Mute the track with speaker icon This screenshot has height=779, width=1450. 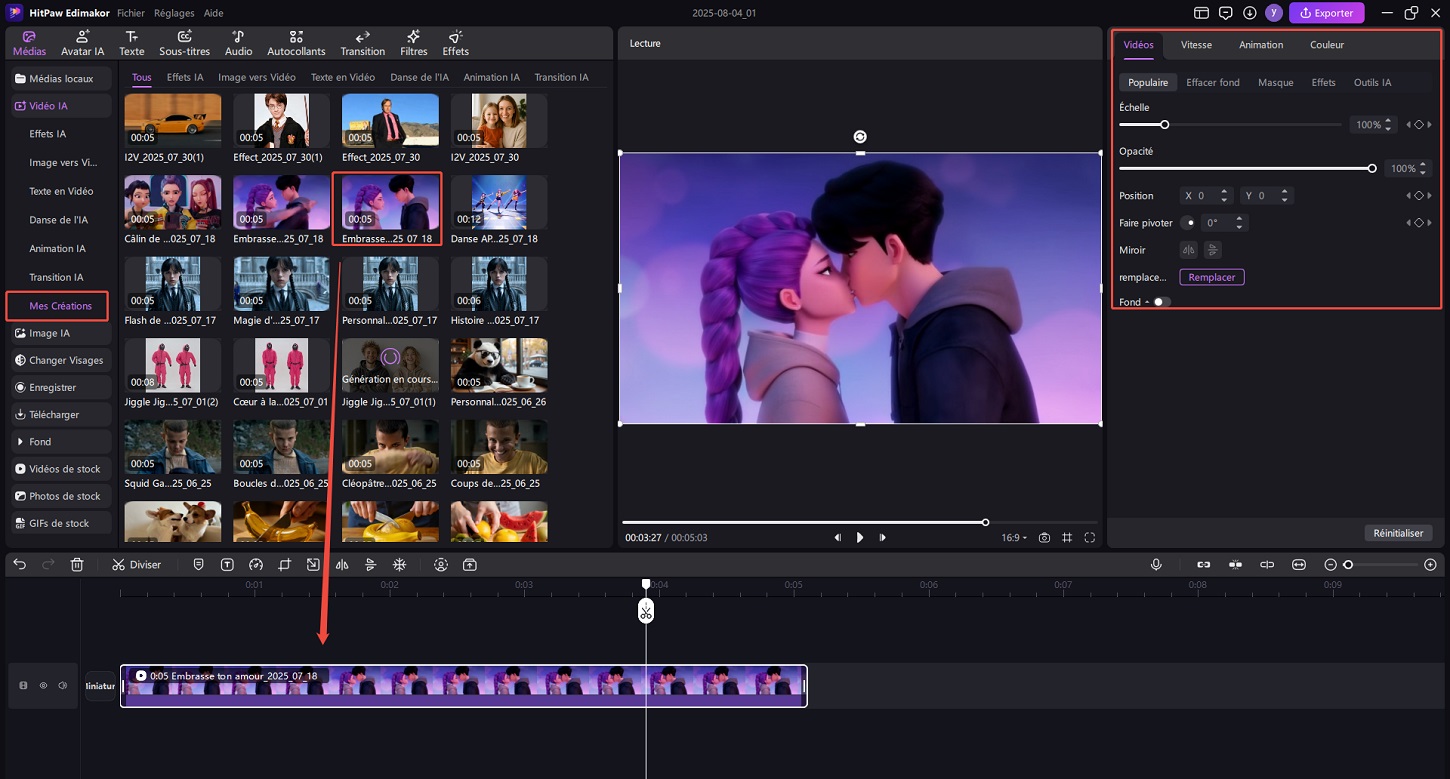(x=62, y=686)
